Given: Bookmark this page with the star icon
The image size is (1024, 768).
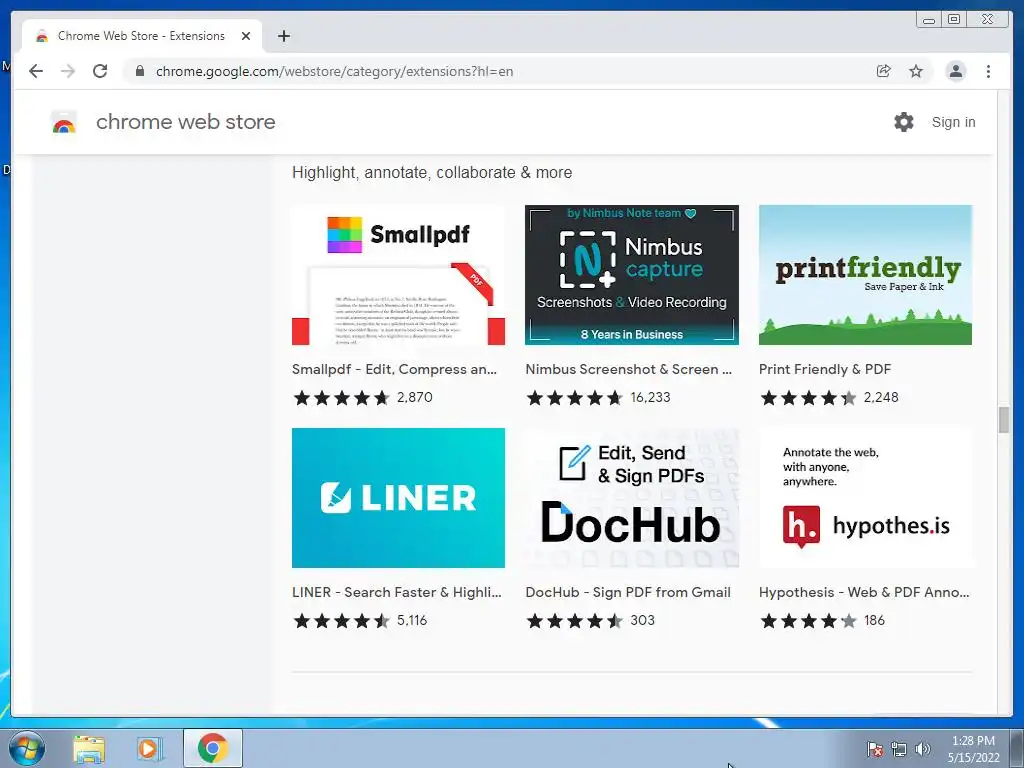Looking at the screenshot, I should (x=916, y=71).
